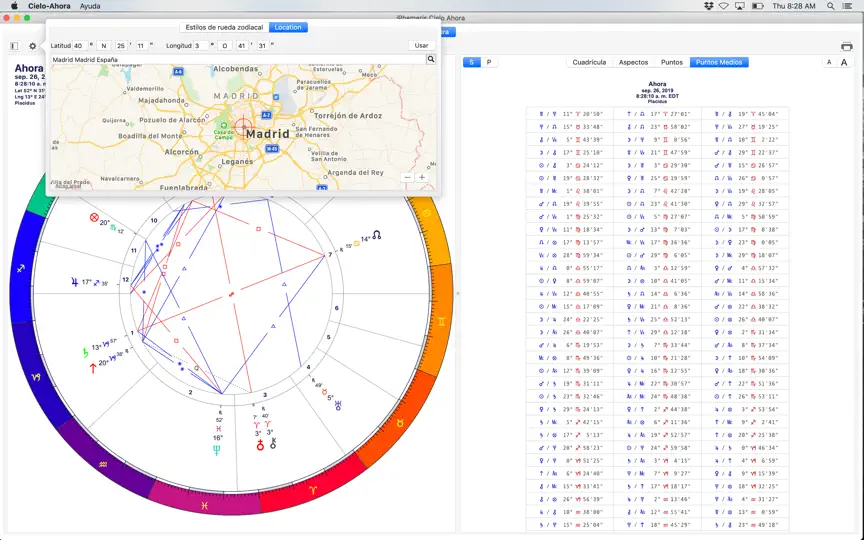Open the Ayuda menu
Image resolution: width=864 pixels, height=540 pixels.
click(x=90, y=6)
